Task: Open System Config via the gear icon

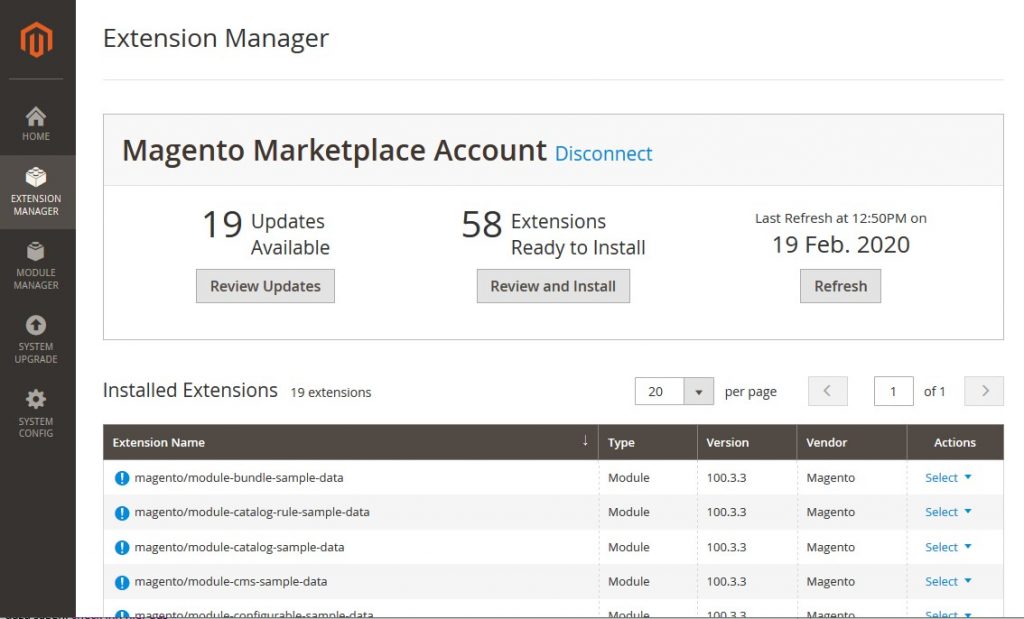Action: pos(36,408)
